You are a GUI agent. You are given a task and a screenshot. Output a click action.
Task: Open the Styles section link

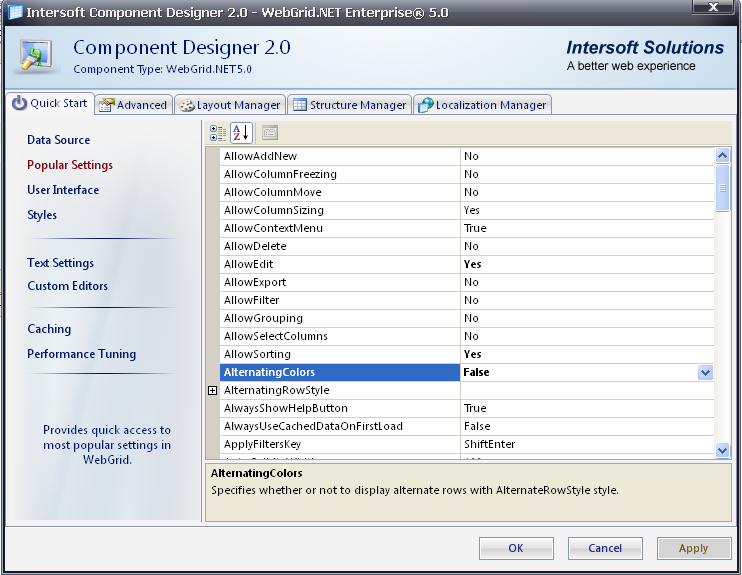42,215
